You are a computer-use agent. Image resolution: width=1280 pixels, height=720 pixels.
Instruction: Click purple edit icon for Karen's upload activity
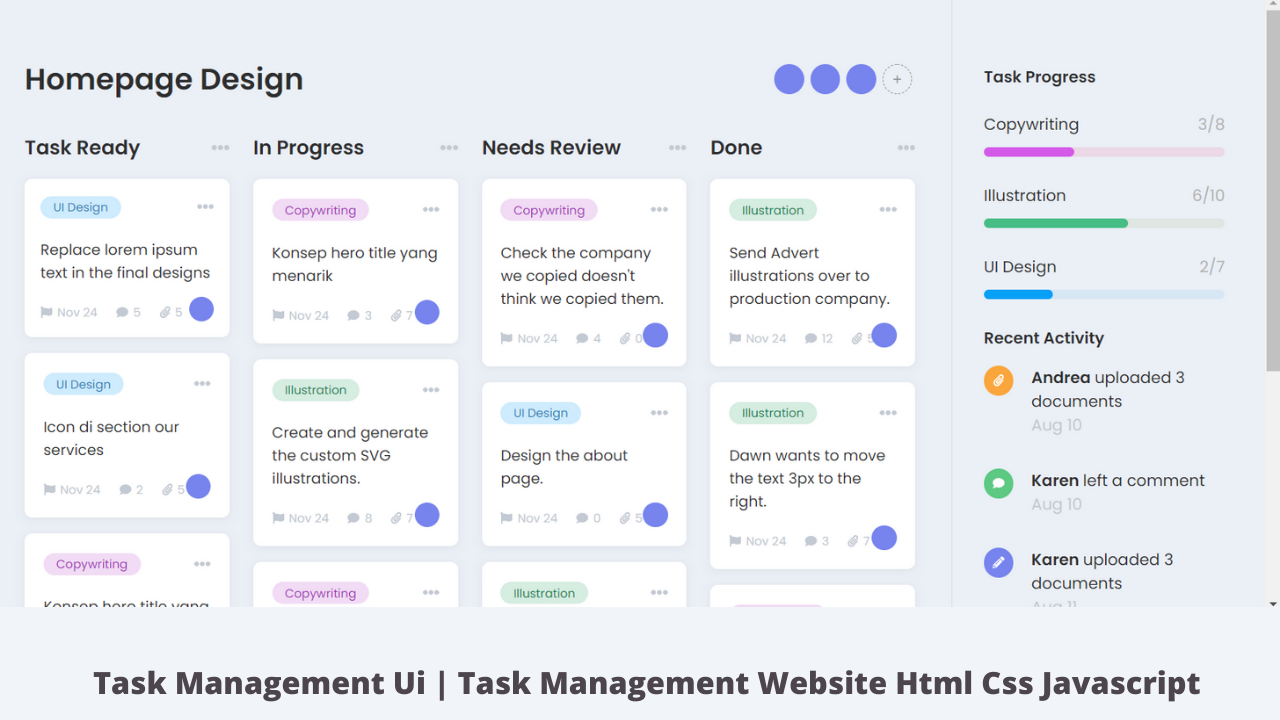[998, 562]
